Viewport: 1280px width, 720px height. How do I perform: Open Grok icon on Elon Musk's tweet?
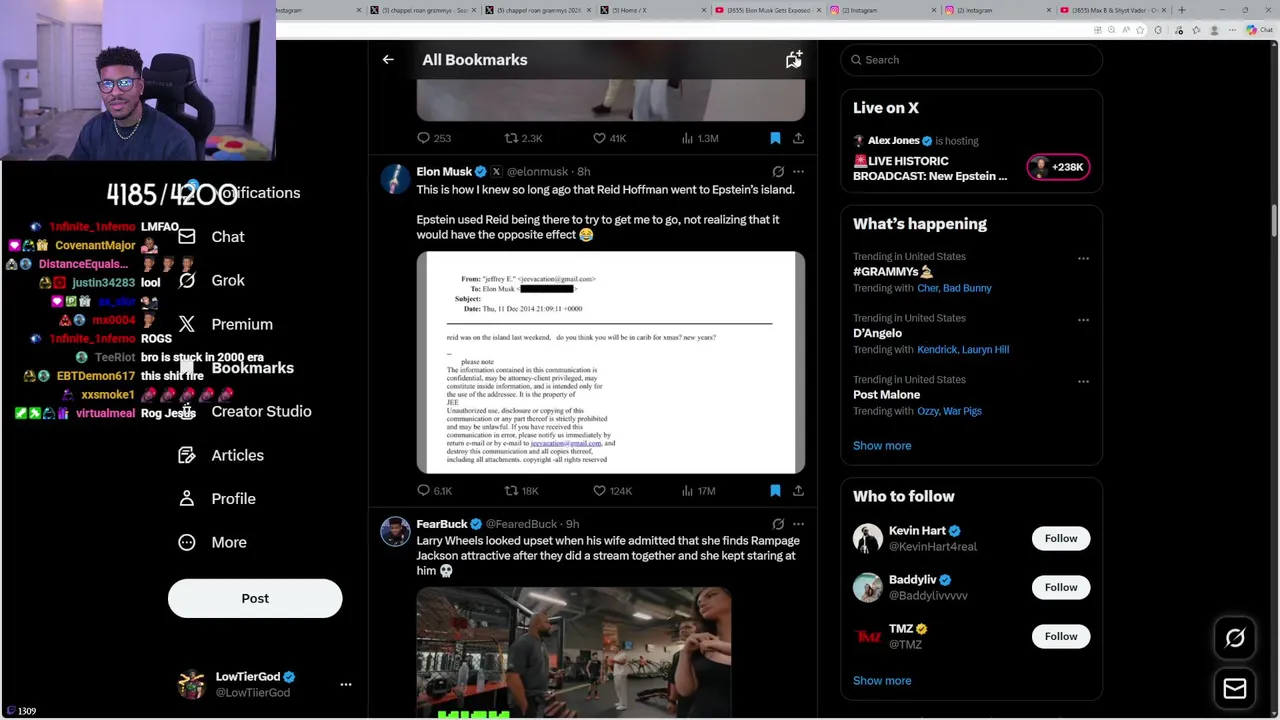point(778,172)
